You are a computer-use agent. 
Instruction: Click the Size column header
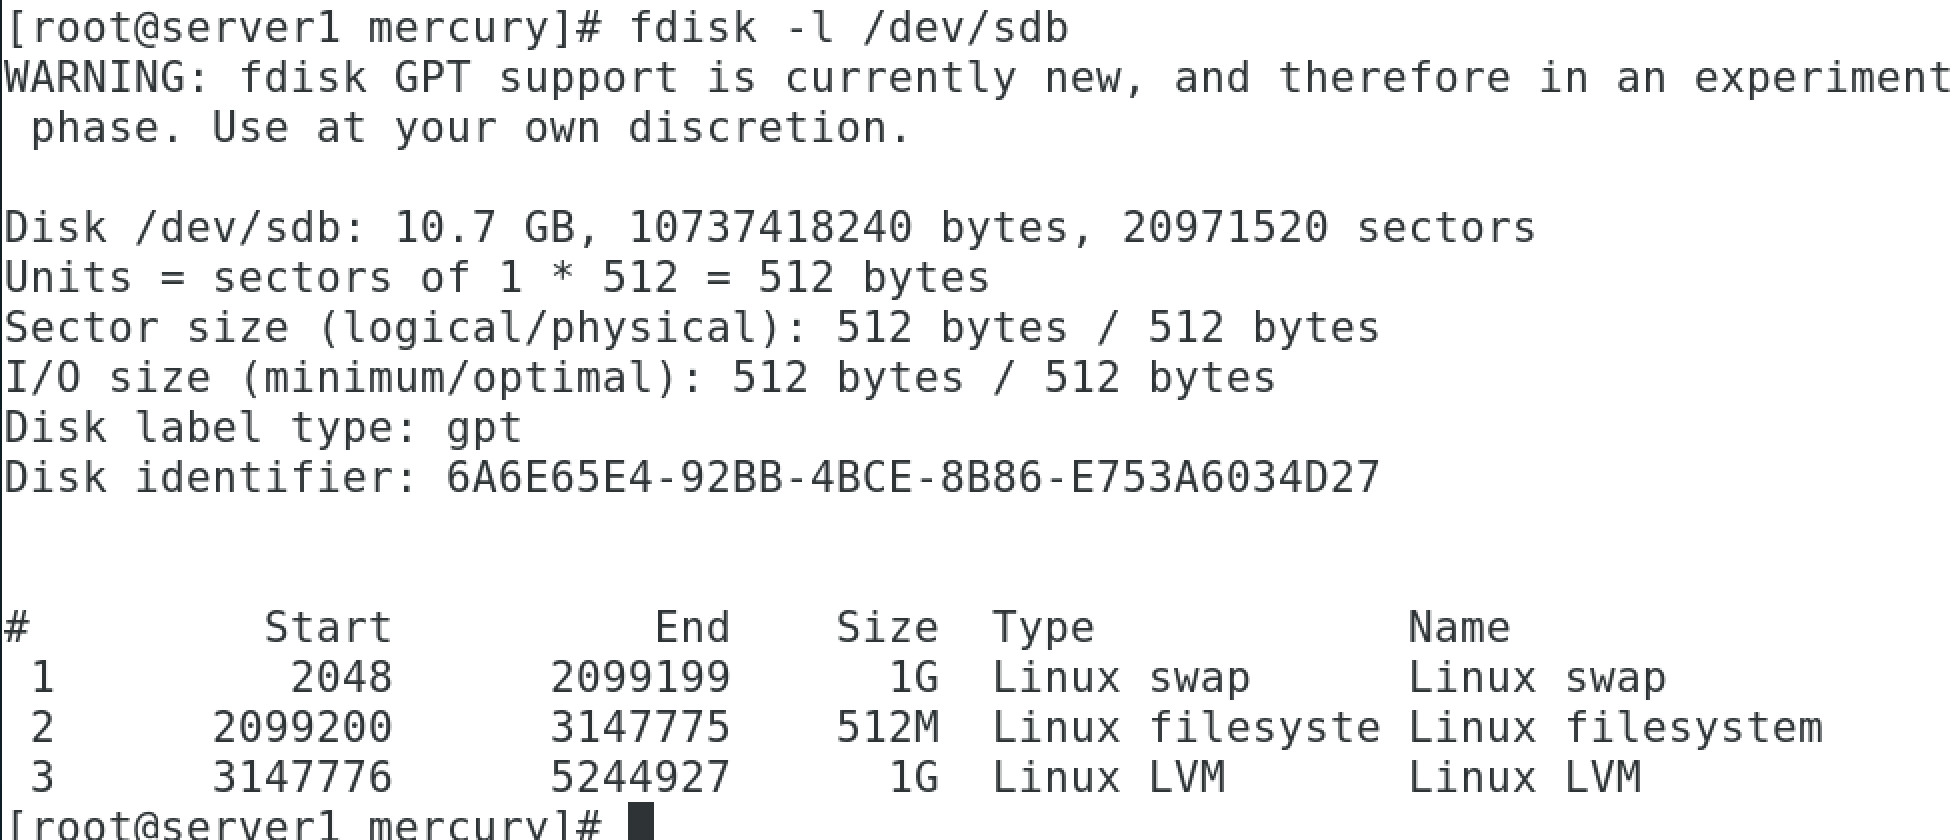[x=887, y=627]
